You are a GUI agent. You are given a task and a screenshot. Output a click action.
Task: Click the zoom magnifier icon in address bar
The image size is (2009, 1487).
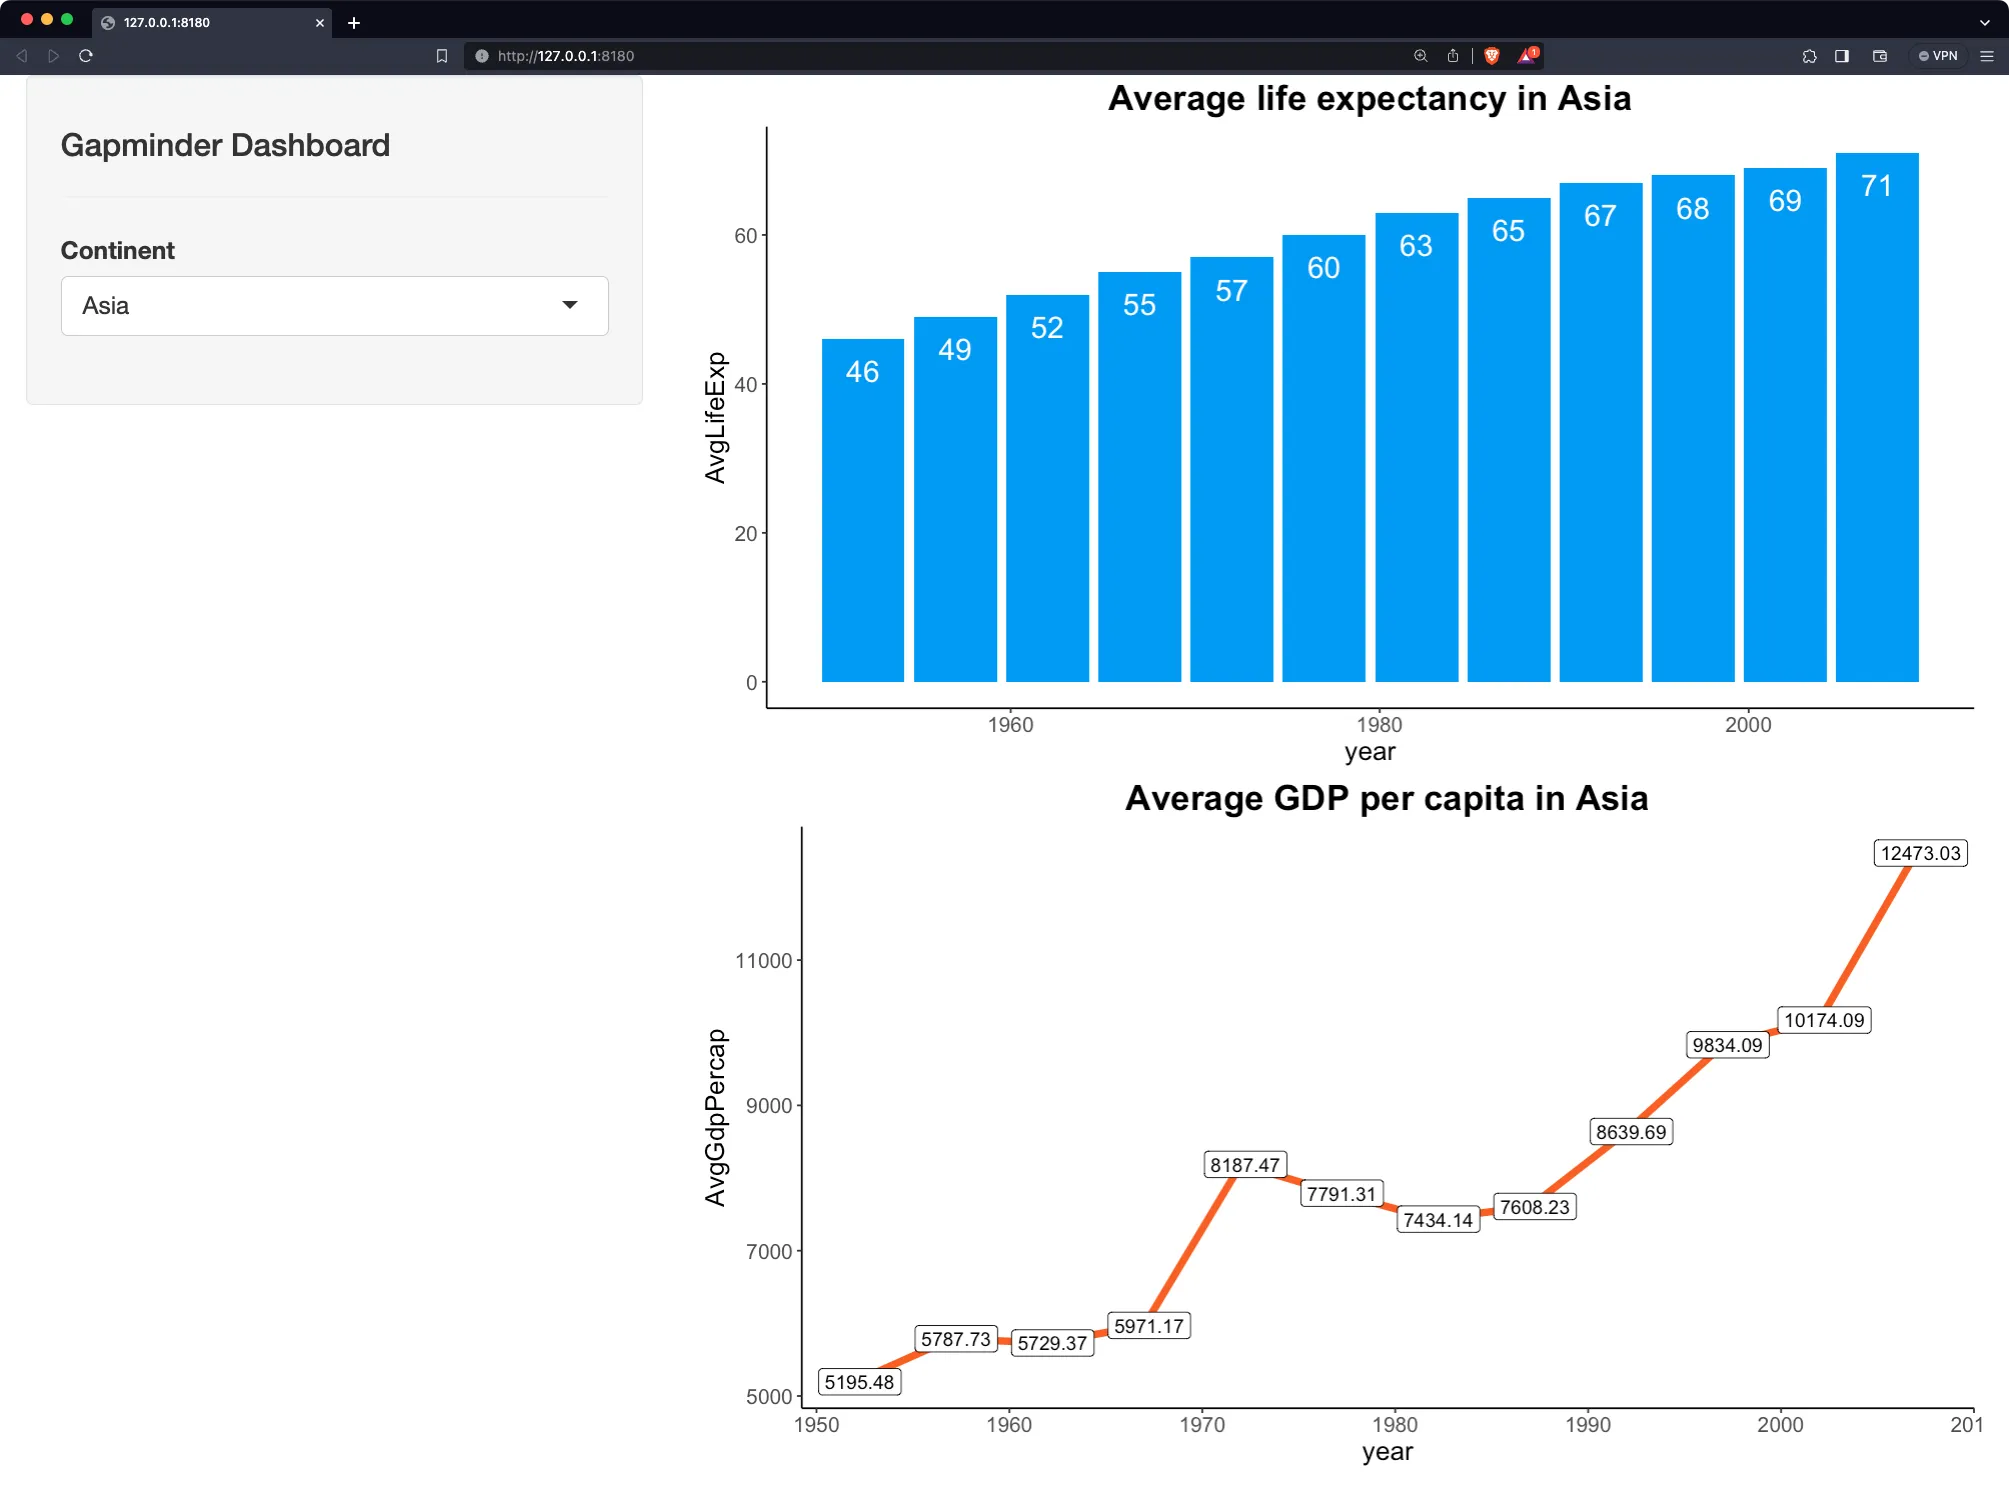tap(1420, 56)
